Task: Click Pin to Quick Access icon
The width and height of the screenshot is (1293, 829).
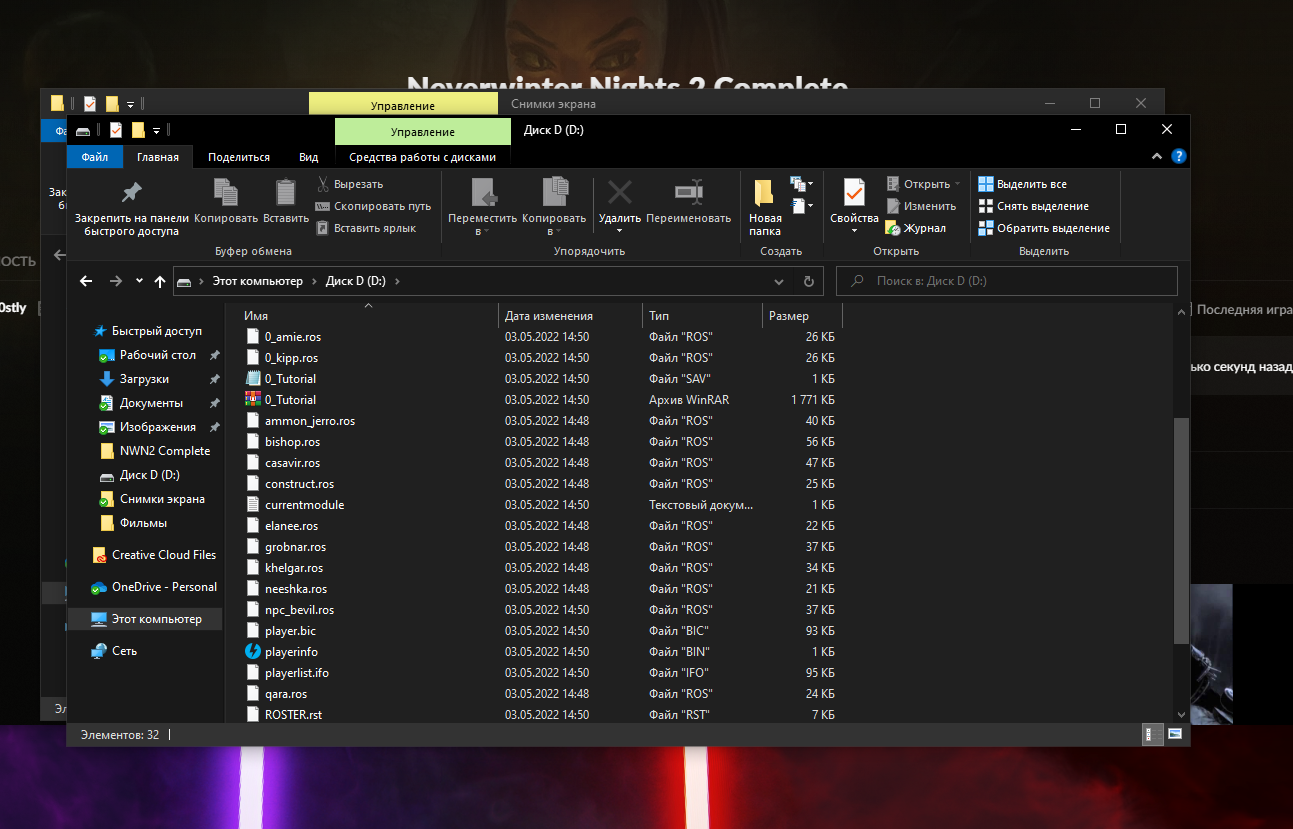Action: 131,193
